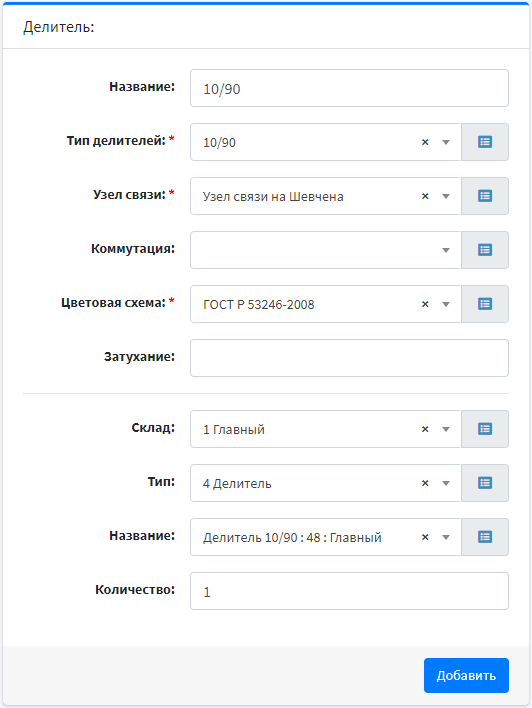Focus the Количество input field
Viewport: 532px width, 708px height.
(349, 591)
